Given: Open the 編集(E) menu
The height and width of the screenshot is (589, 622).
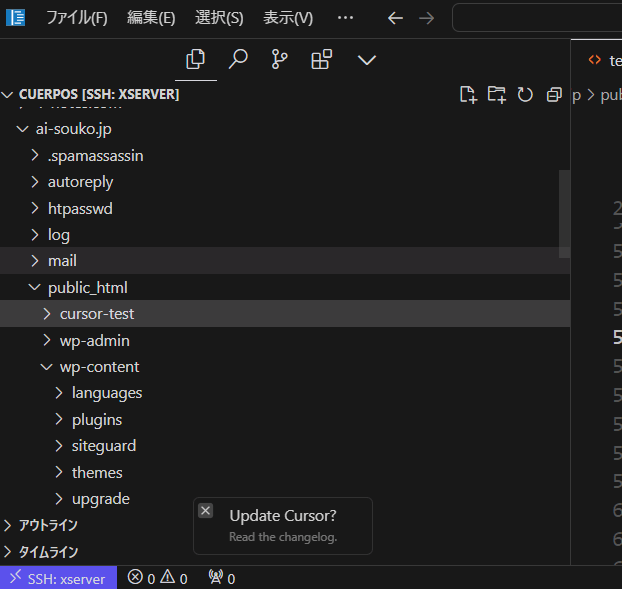Looking at the screenshot, I should (x=151, y=18).
